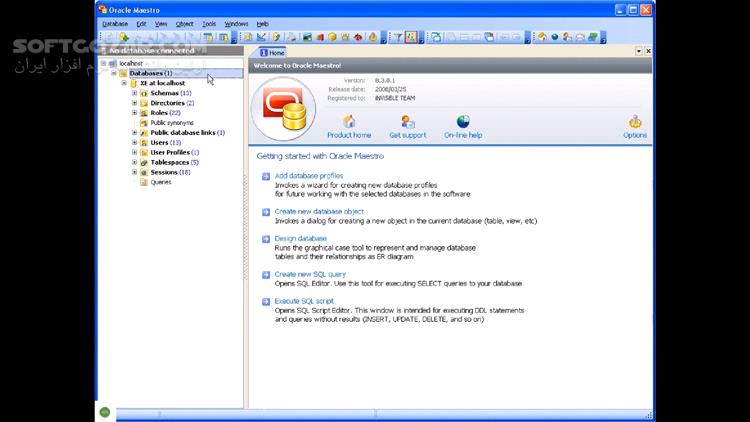The height and width of the screenshot is (422, 750).
Task: Open the Edit menu
Action: [x=142, y=23]
